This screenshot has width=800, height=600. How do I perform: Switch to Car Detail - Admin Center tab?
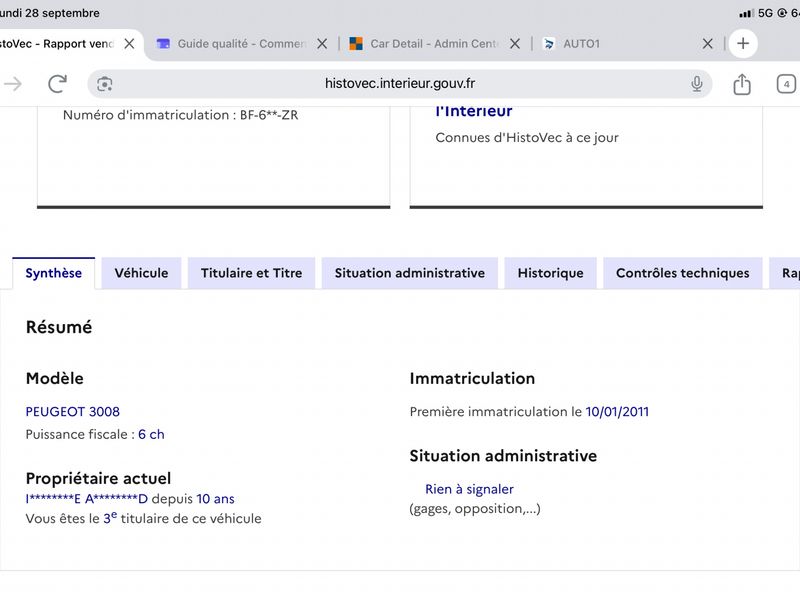click(424, 44)
